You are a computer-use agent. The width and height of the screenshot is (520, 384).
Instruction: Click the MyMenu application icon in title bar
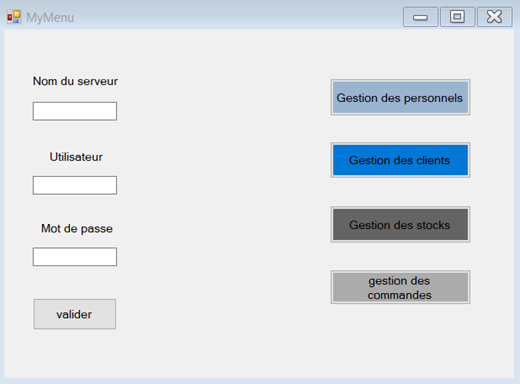(14, 17)
